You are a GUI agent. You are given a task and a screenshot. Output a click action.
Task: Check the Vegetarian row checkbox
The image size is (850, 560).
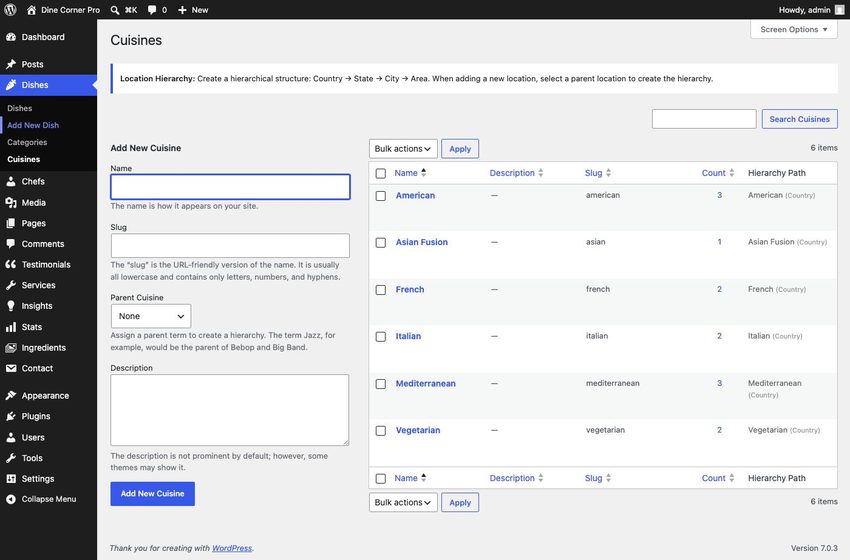381,431
